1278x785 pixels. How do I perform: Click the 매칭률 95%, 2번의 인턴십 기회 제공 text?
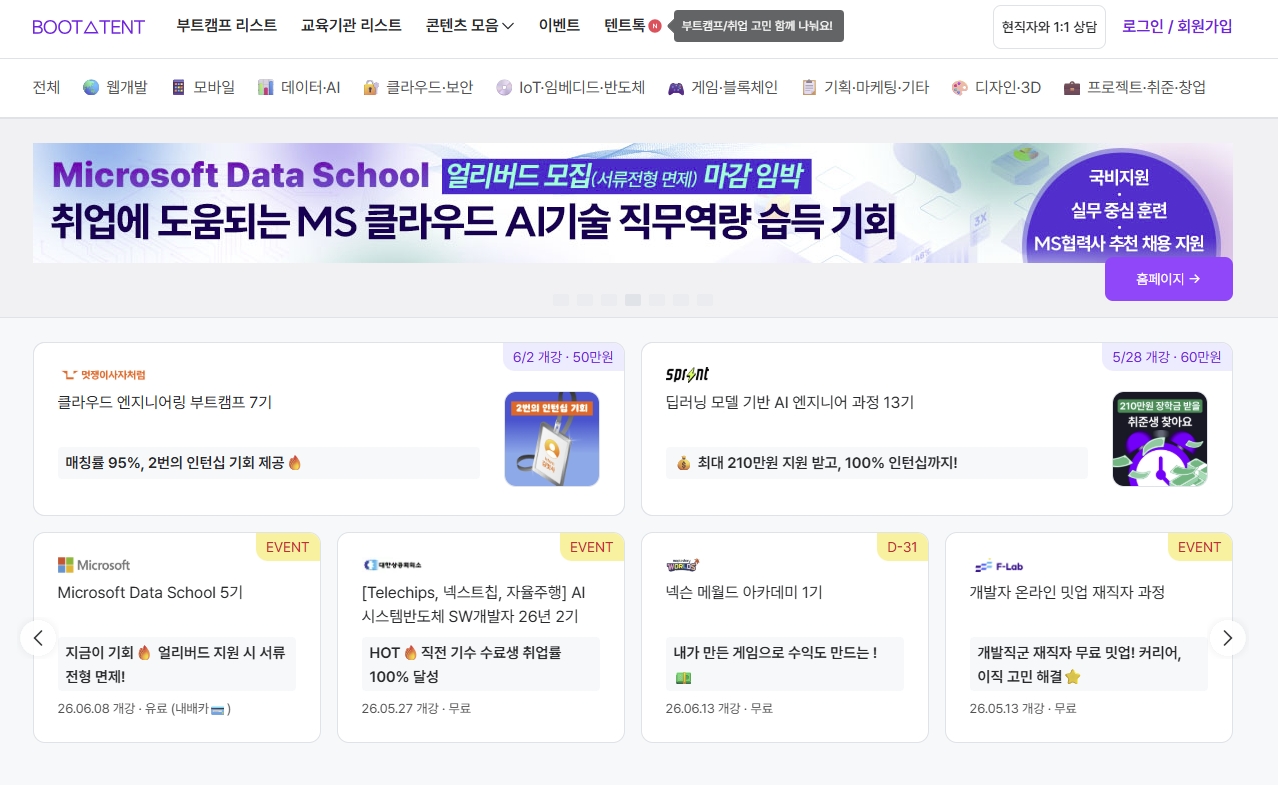coord(183,463)
